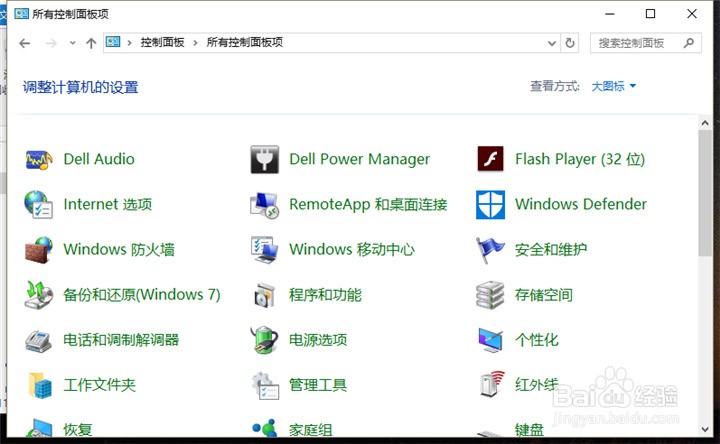The width and height of the screenshot is (720, 444).
Task: Click the 程序和功能 label
Action: [325, 295]
